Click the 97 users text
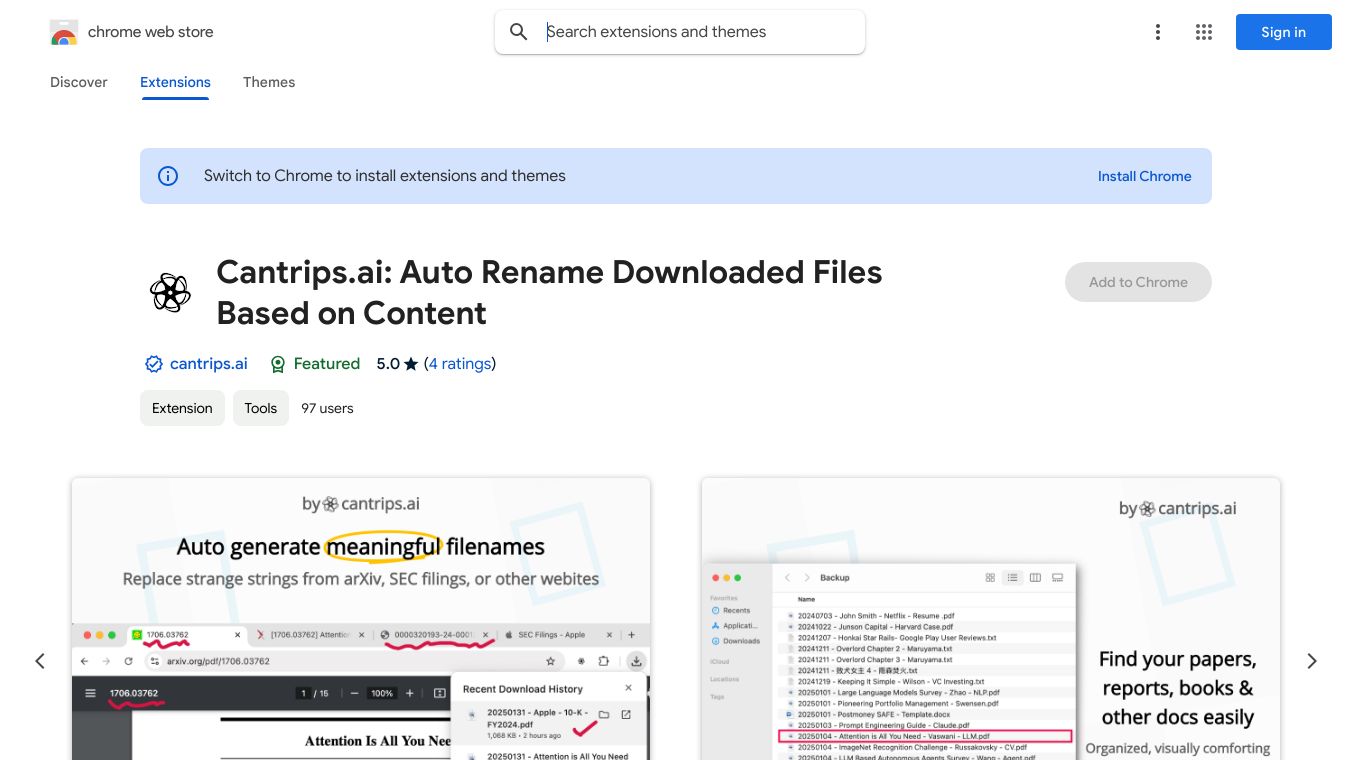The width and height of the screenshot is (1352, 760). (327, 408)
